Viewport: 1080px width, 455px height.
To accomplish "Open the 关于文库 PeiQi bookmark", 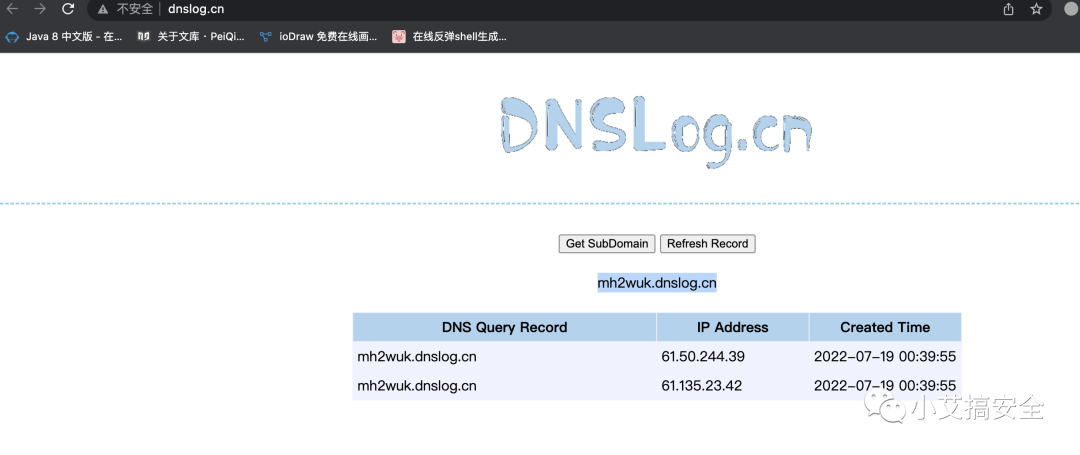I will (191, 37).
